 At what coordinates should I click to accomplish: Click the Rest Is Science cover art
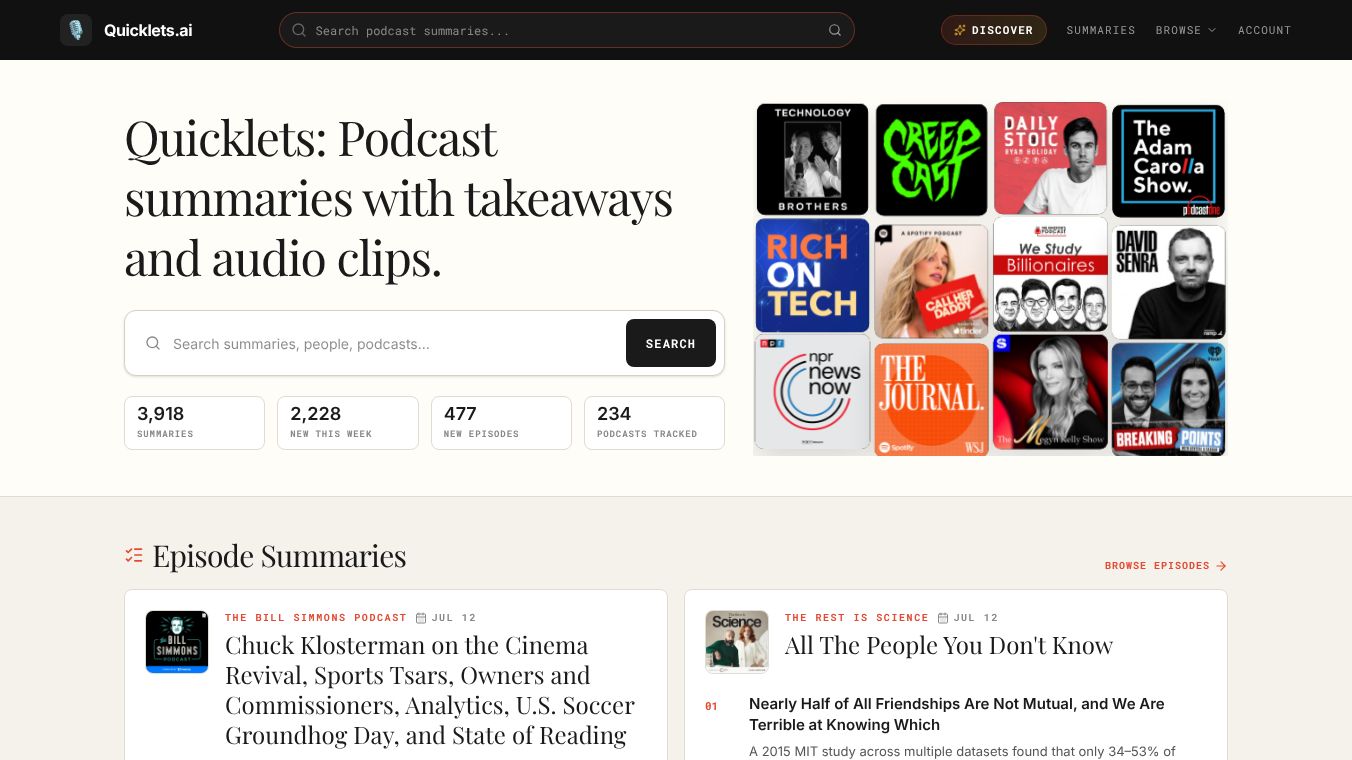(x=737, y=641)
